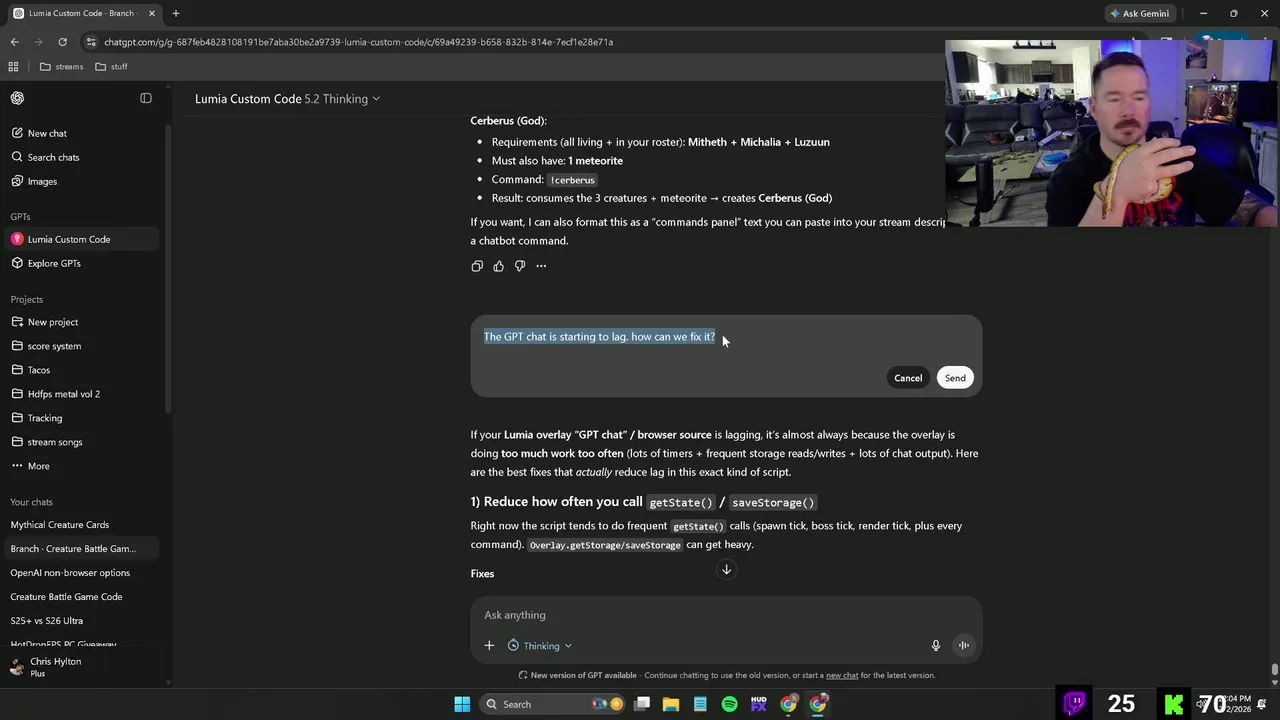Click the Your chats section heading
This screenshot has height=720, width=1280.
[x=32, y=502]
